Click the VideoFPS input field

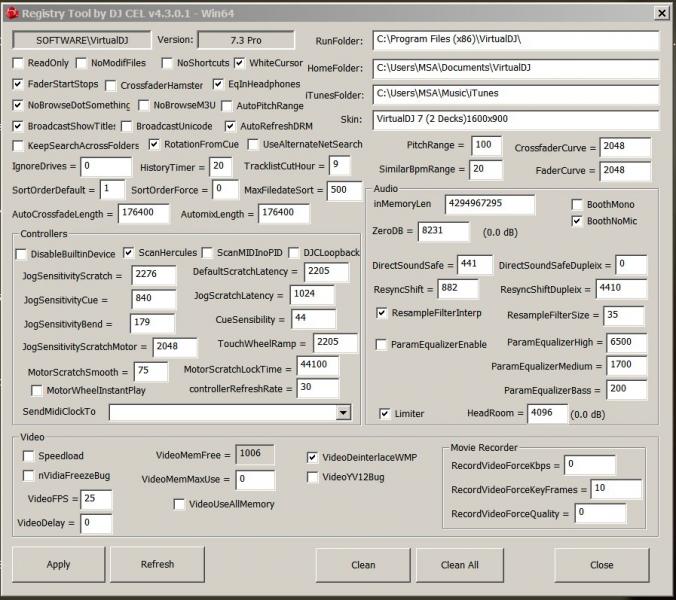tap(96, 500)
